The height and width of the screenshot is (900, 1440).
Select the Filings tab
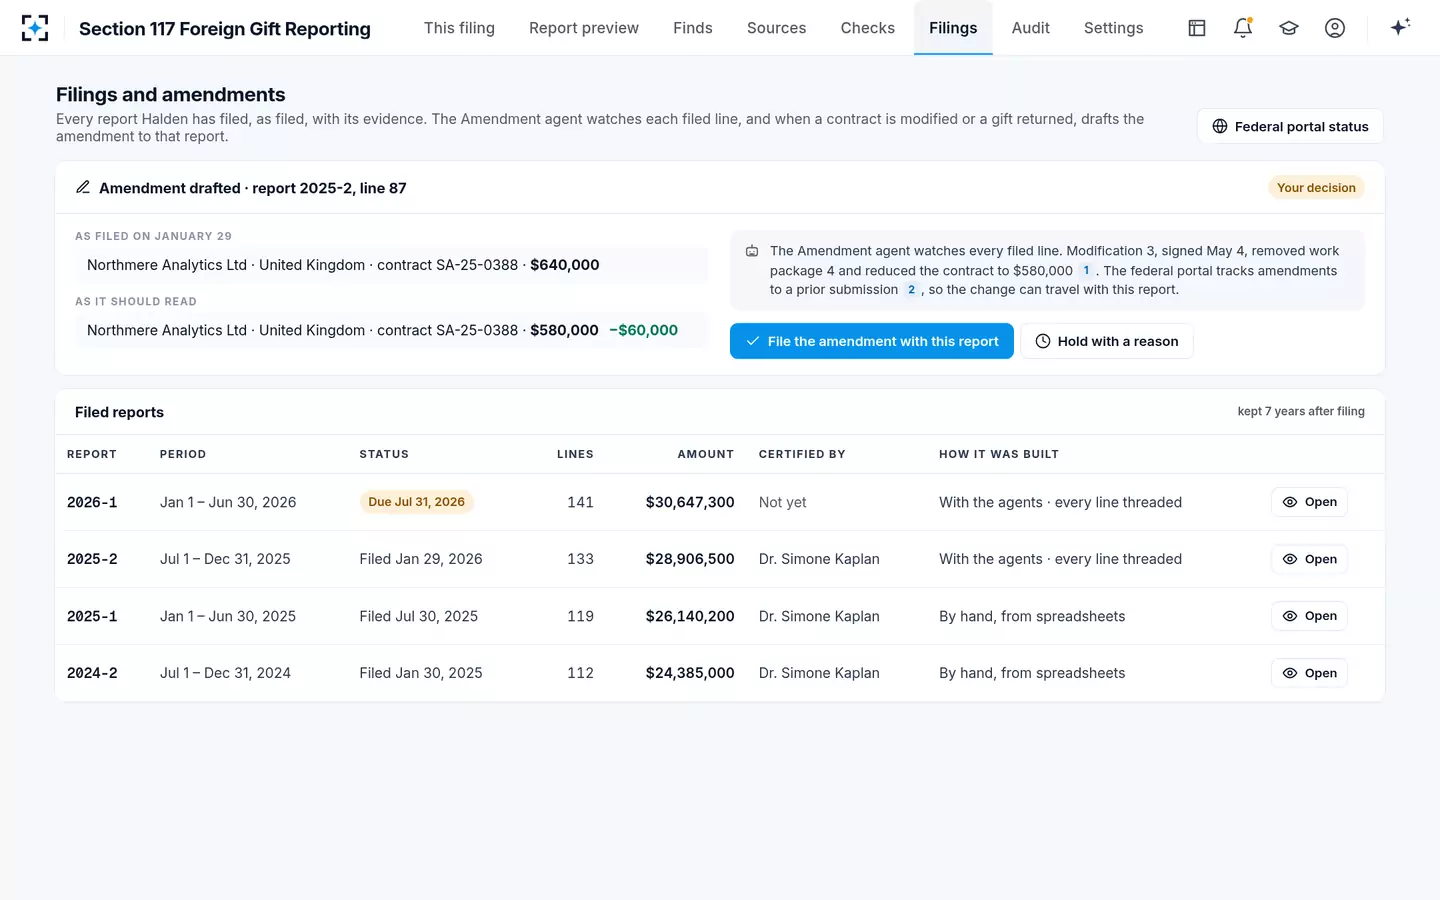pyautogui.click(x=953, y=28)
